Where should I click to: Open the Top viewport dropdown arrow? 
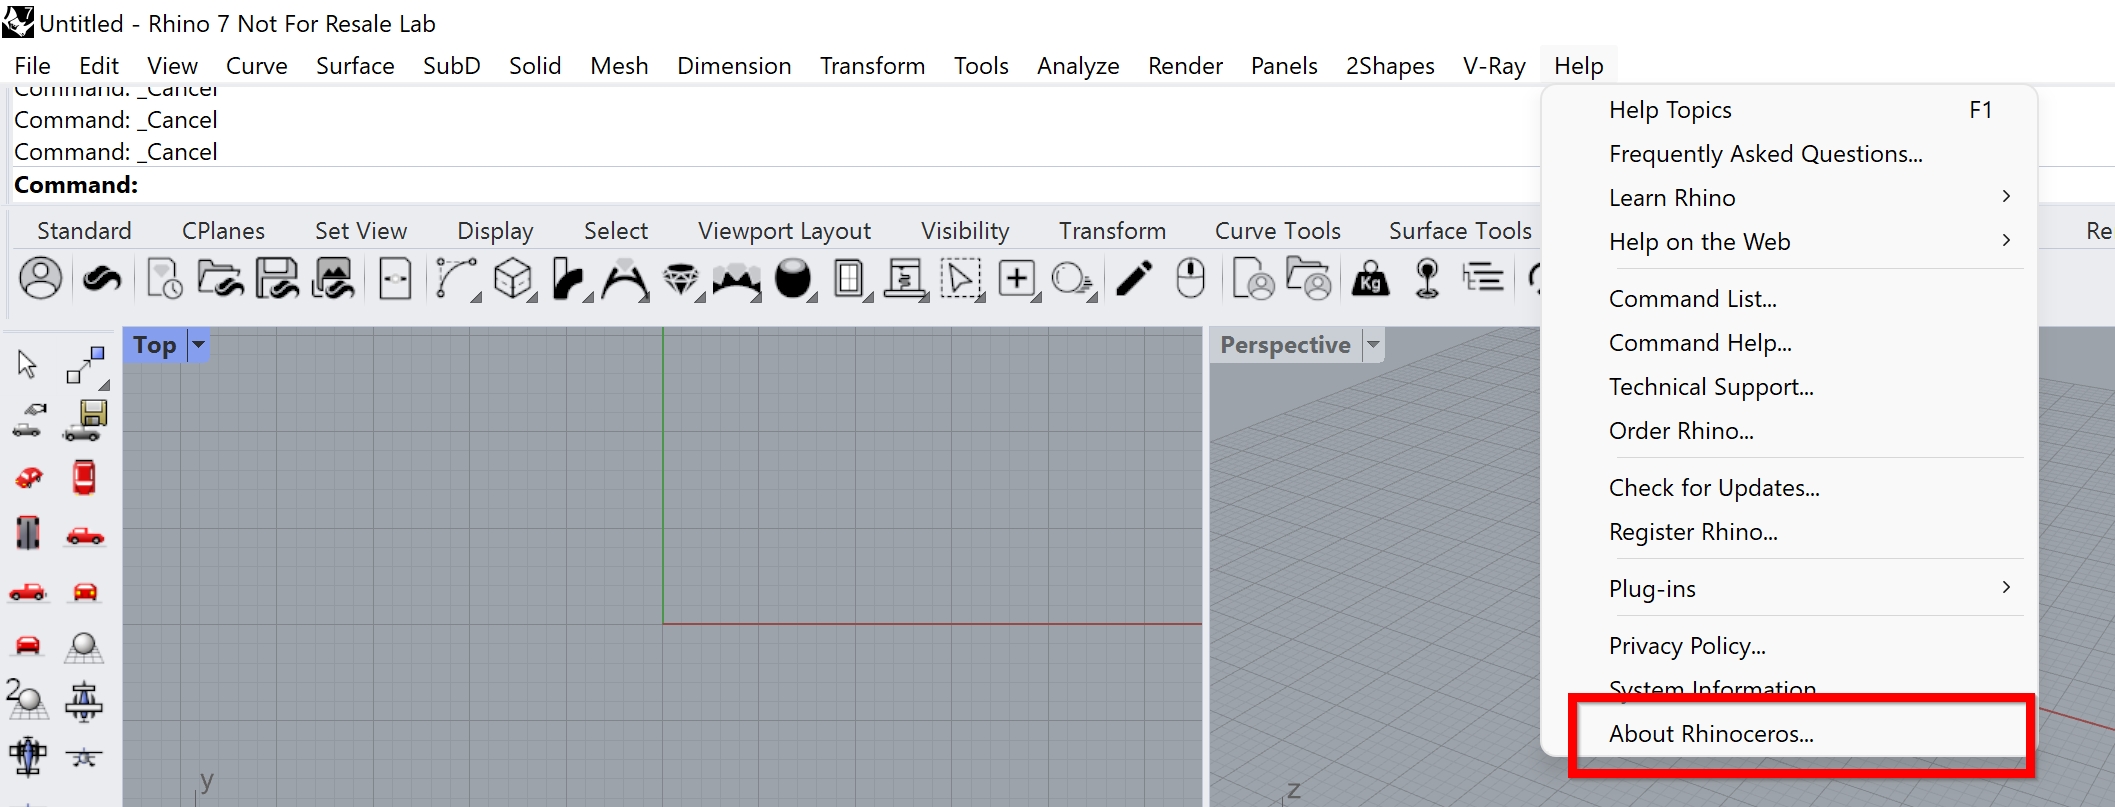pos(199,345)
